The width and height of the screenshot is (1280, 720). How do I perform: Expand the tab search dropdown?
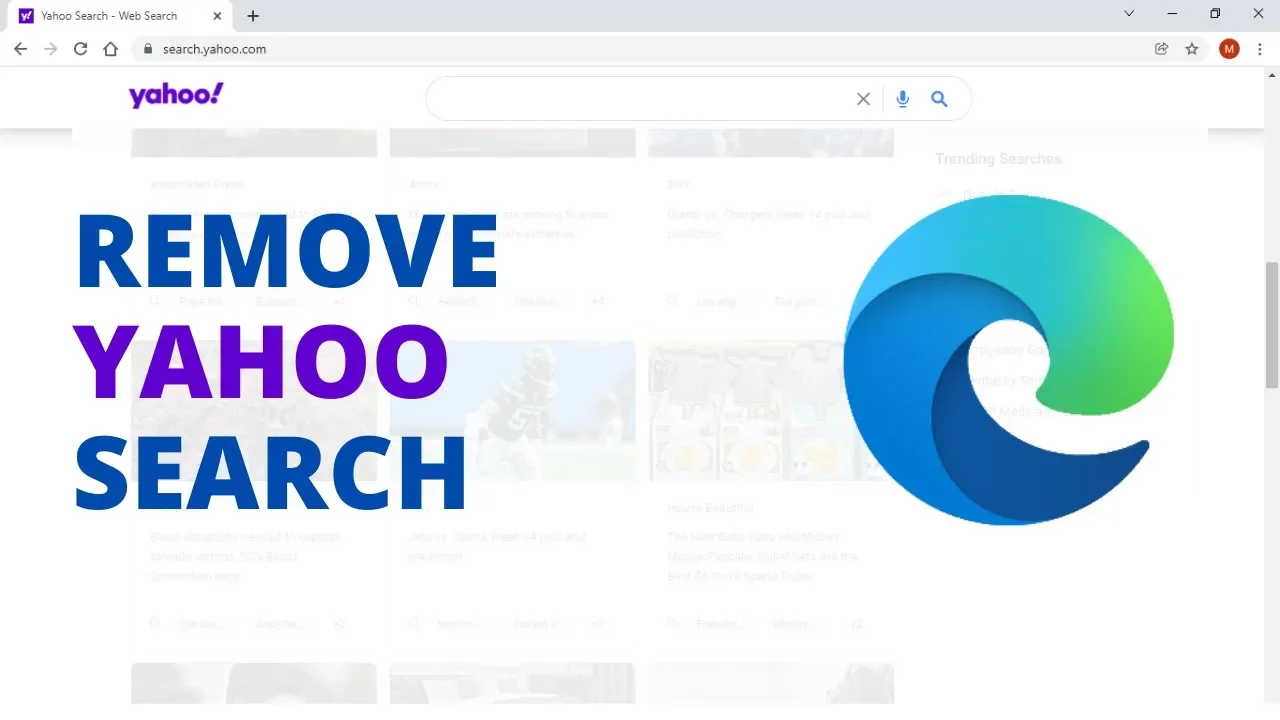tap(1129, 14)
